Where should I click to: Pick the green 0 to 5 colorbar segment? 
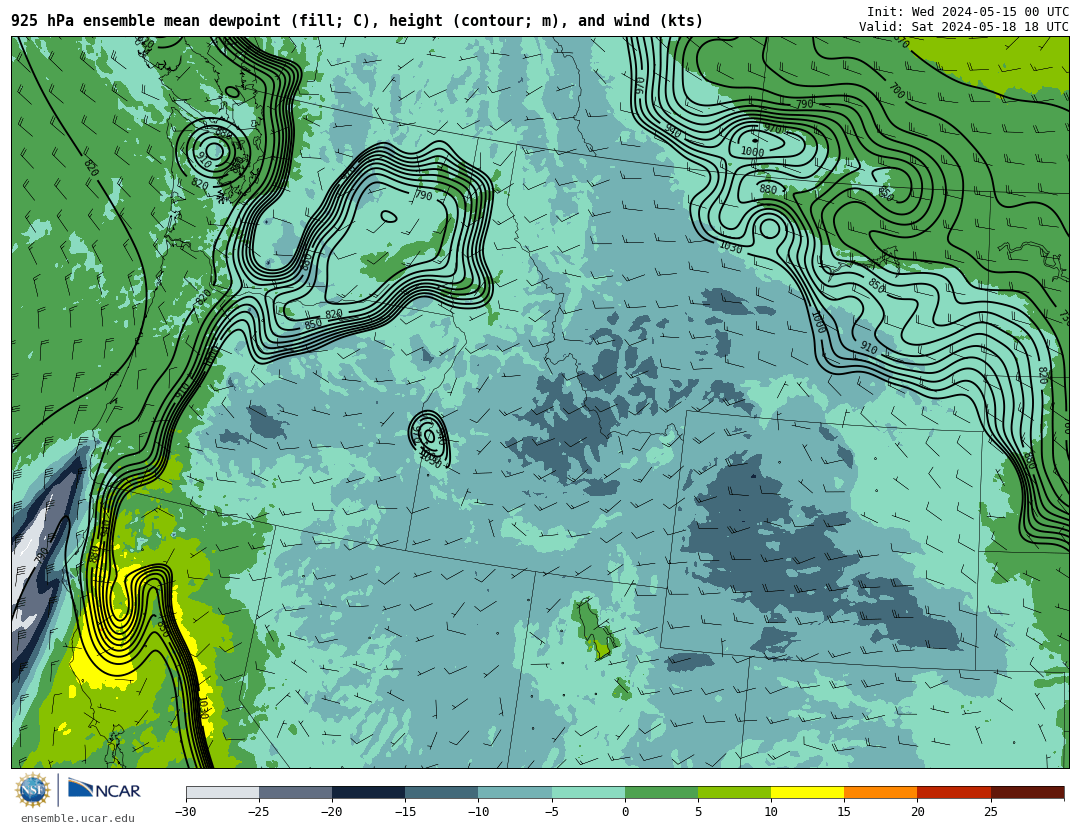coord(661,792)
